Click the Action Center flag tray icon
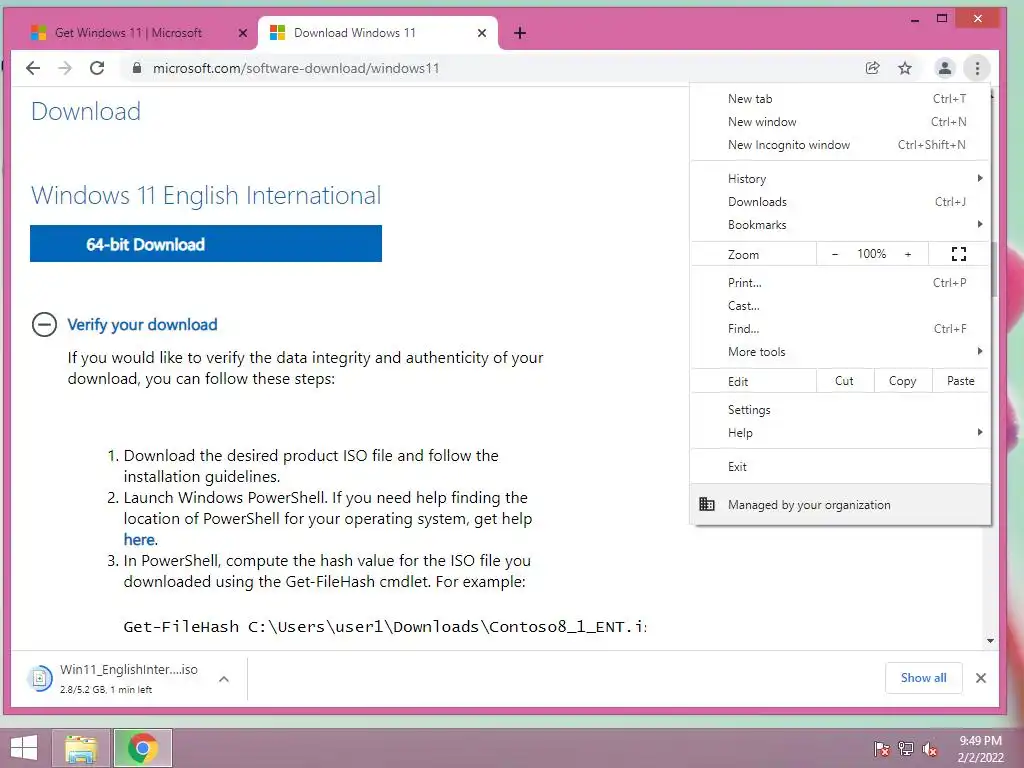 point(882,749)
